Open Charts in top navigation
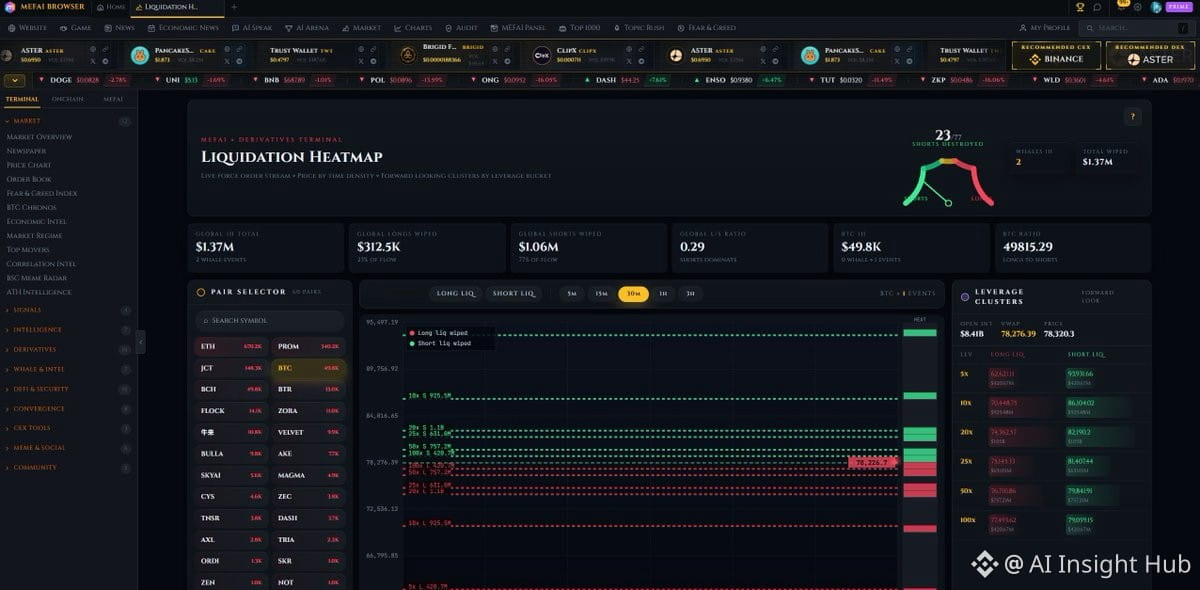Viewport: 1200px width, 590px height. click(x=413, y=28)
